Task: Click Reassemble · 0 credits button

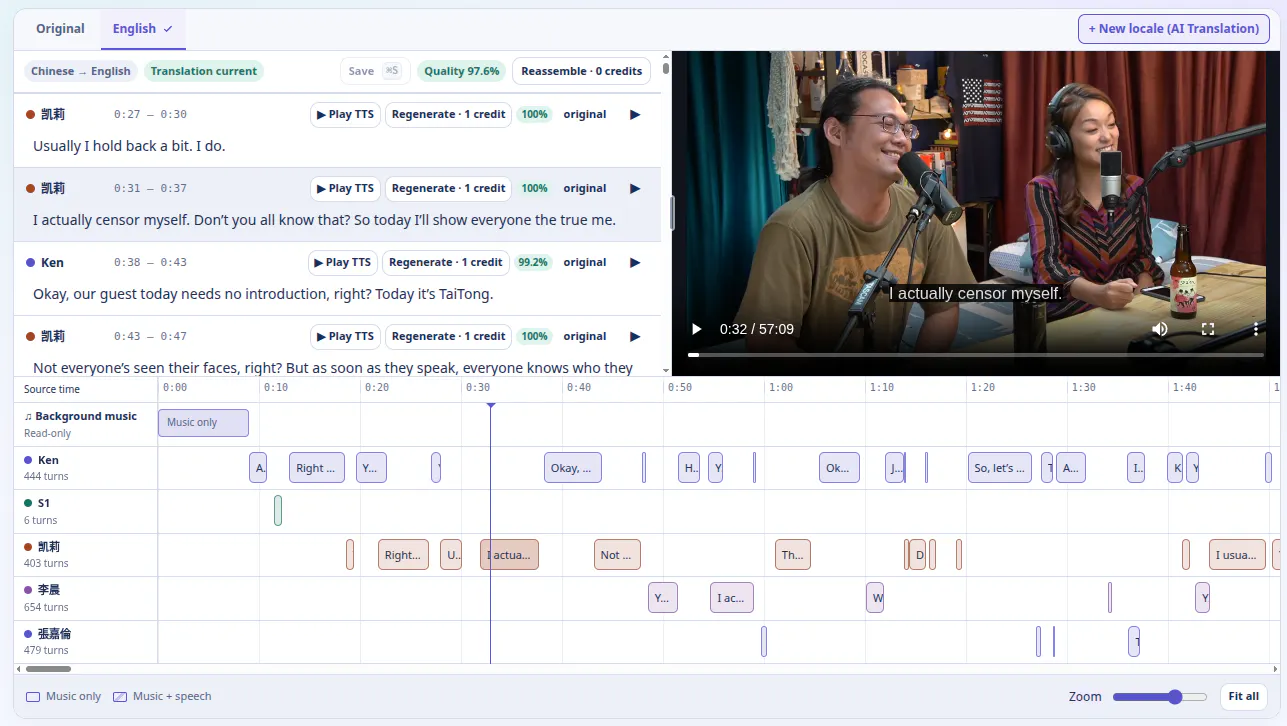Action: coord(581,72)
